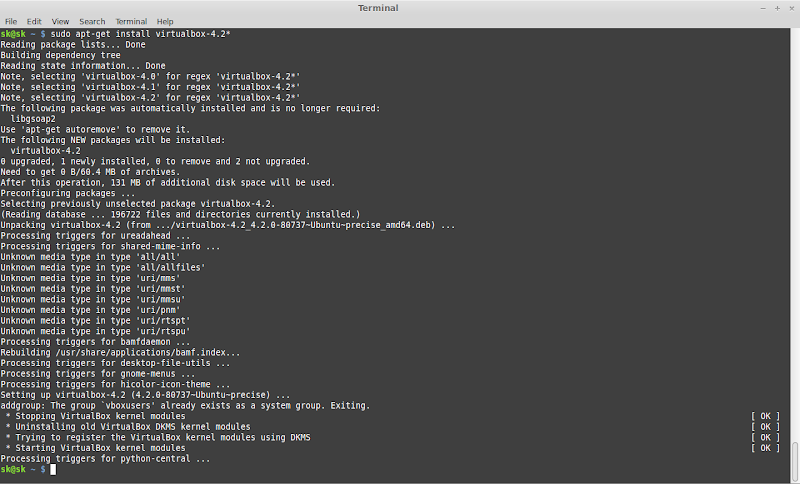
Task: Click the line 'Reading state information... Done'
Action: click(x=83, y=66)
